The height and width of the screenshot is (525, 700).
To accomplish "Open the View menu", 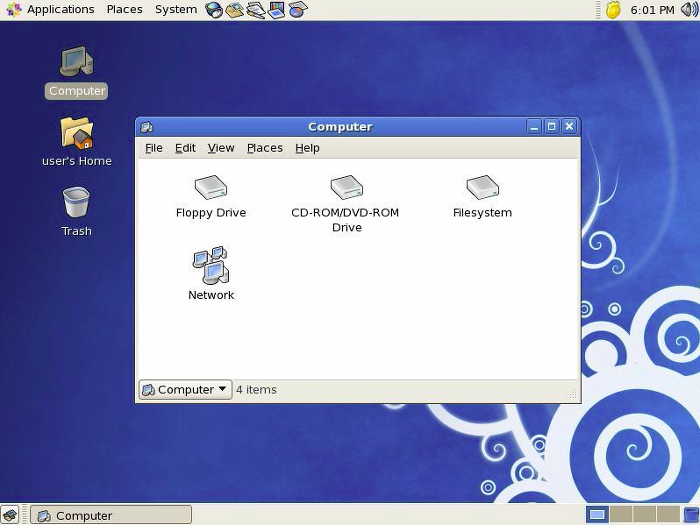I will tap(221, 148).
